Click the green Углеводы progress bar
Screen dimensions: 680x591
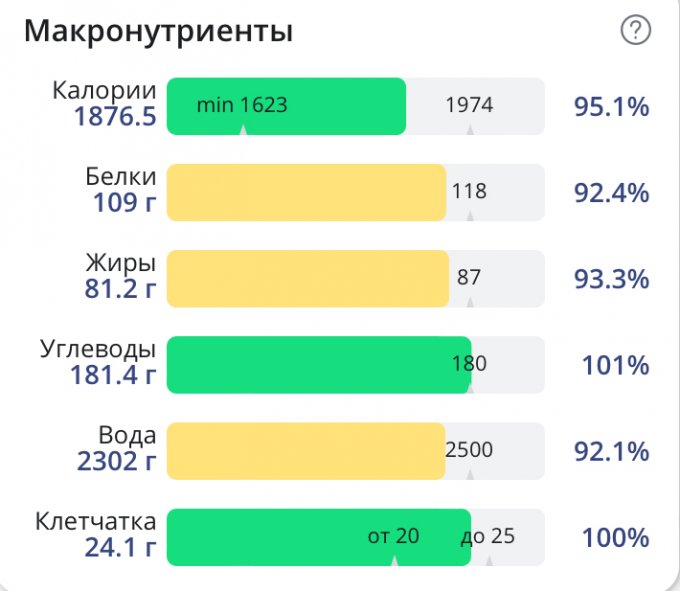pyautogui.click(x=319, y=365)
